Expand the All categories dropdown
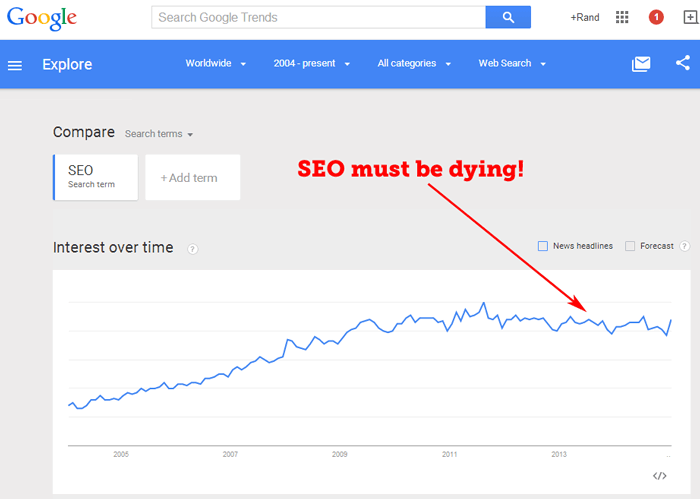This screenshot has width=700, height=499. point(414,63)
